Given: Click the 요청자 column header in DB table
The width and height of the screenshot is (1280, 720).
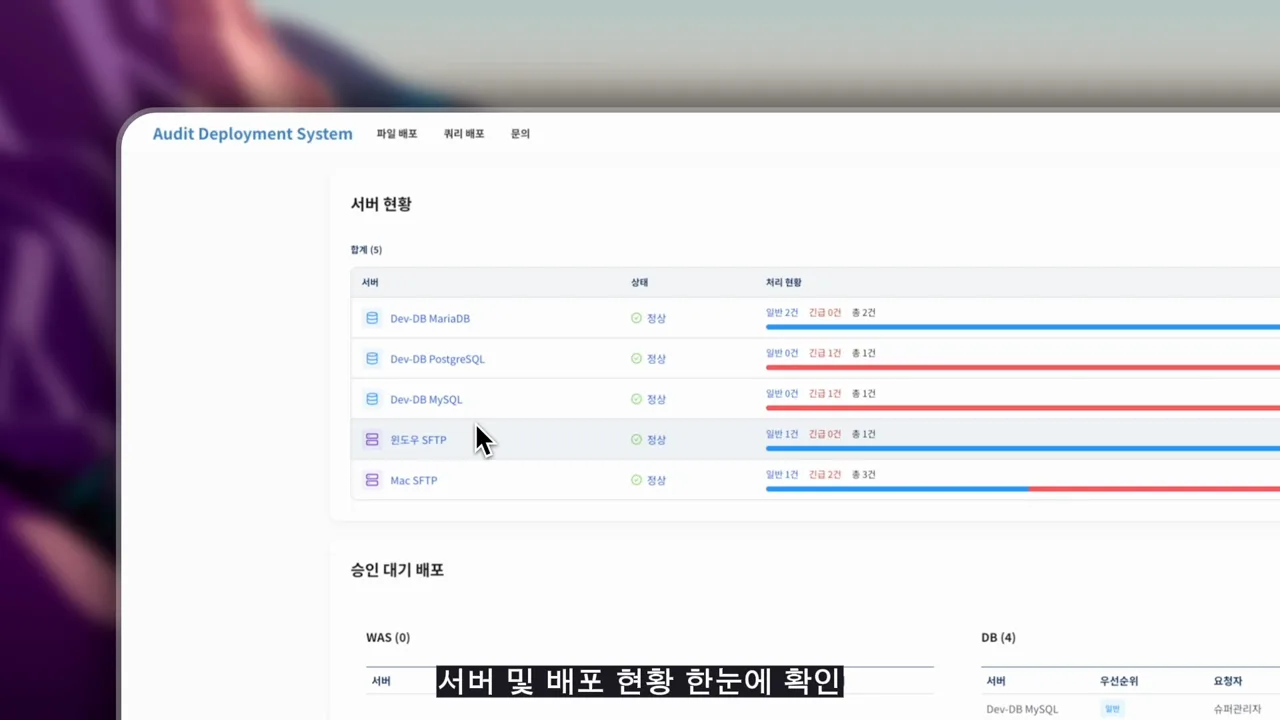Looking at the screenshot, I should pos(1227,681).
